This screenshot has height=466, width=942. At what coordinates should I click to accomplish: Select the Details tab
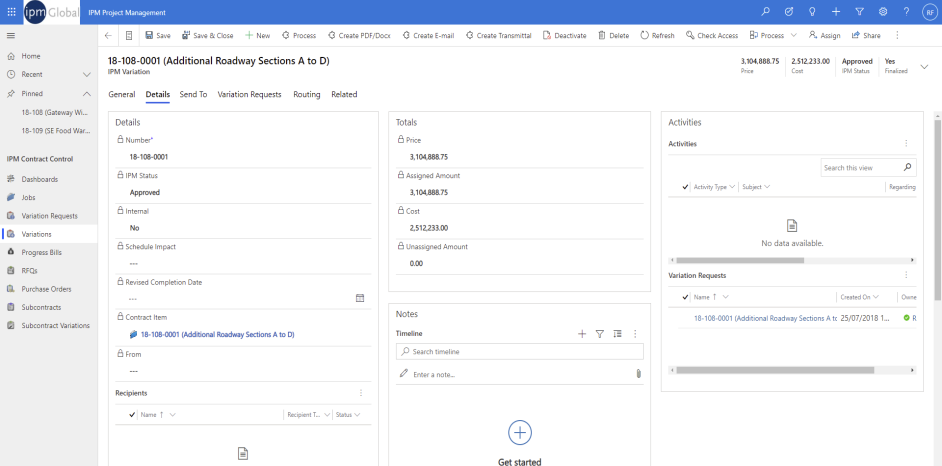(x=158, y=94)
